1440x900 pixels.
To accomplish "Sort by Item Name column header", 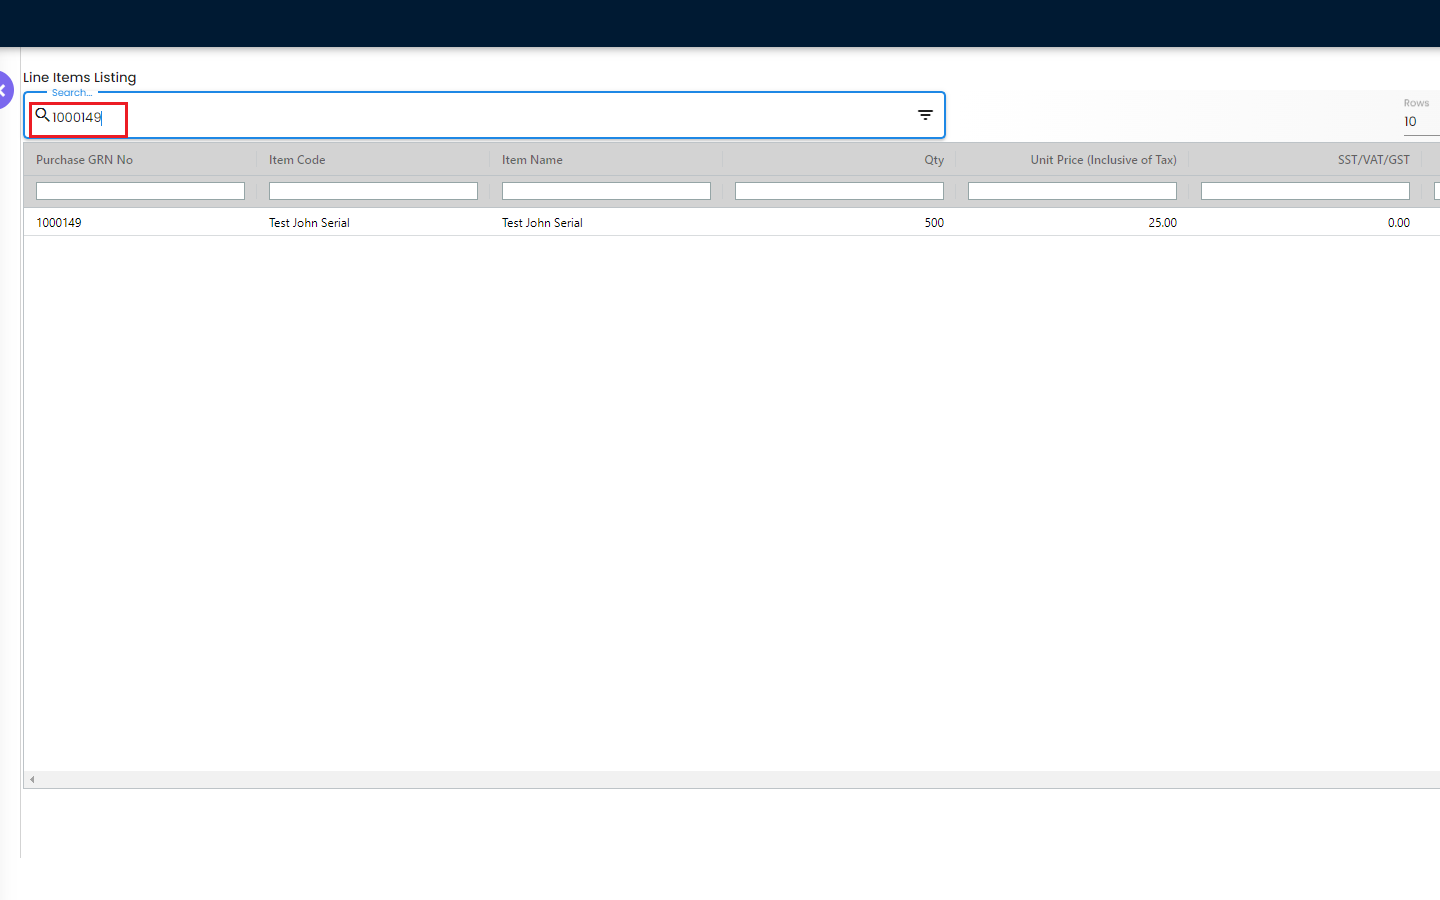I will tap(532, 160).
